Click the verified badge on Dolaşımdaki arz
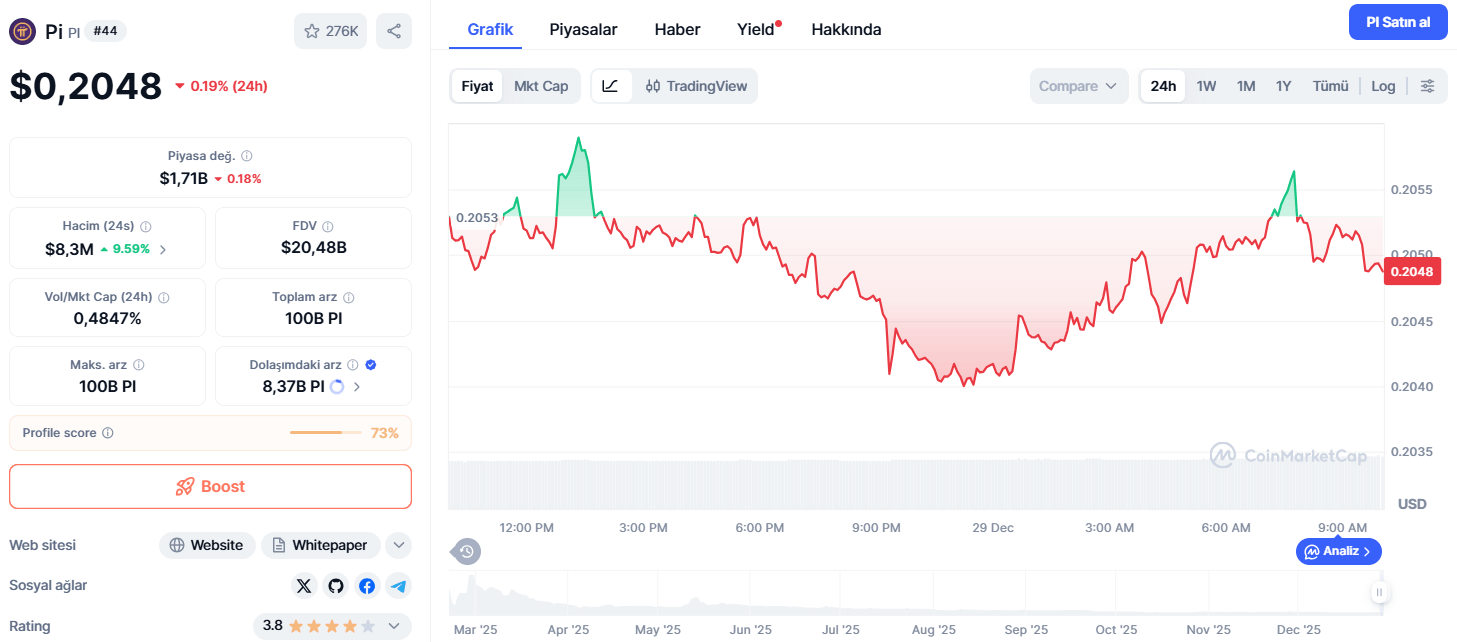The width and height of the screenshot is (1457, 642). pos(371,366)
